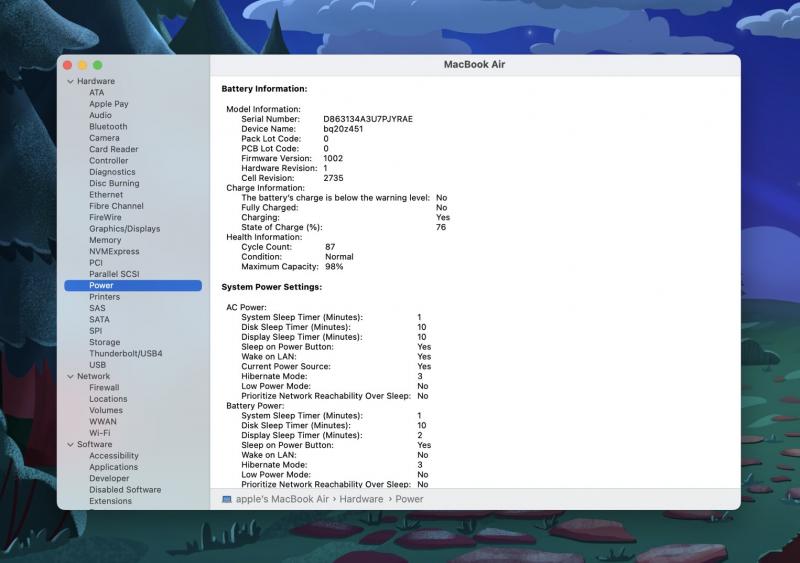This screenshot has height=563, width=800.
Task: Click the Hardware section label
Action: point(96,81)
